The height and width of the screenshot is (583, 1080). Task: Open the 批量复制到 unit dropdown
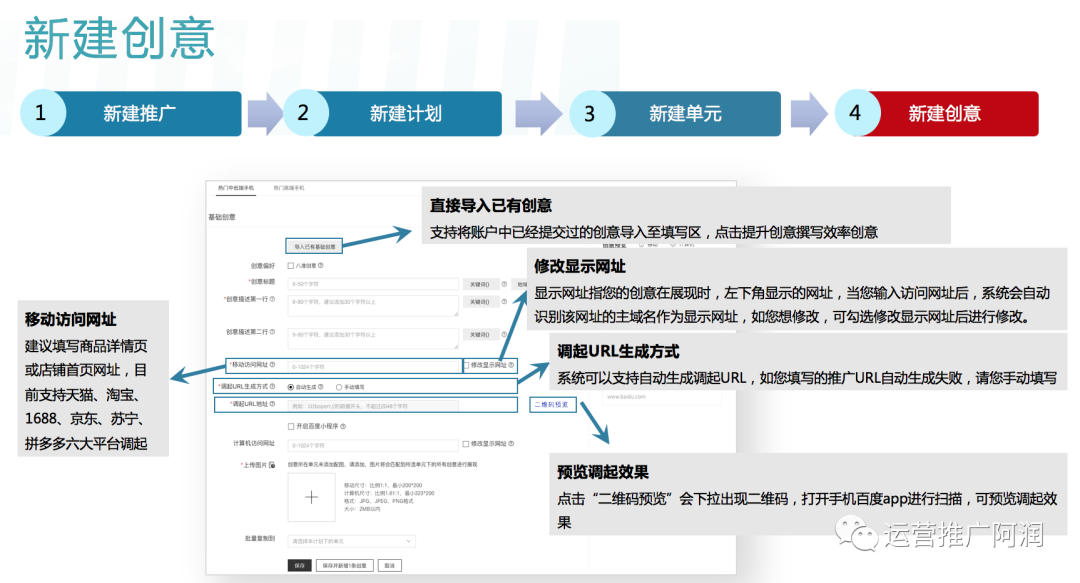351,541
